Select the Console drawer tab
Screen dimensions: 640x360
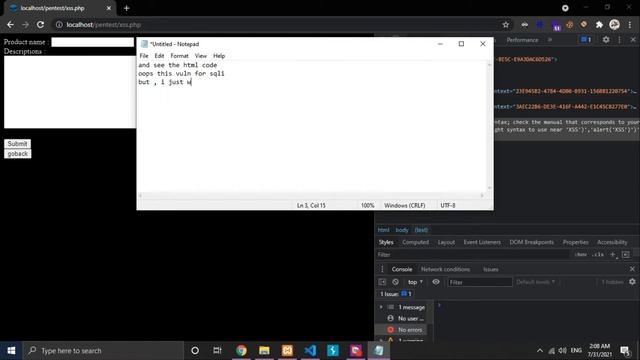pyautogui.click(x=402, y=269)
